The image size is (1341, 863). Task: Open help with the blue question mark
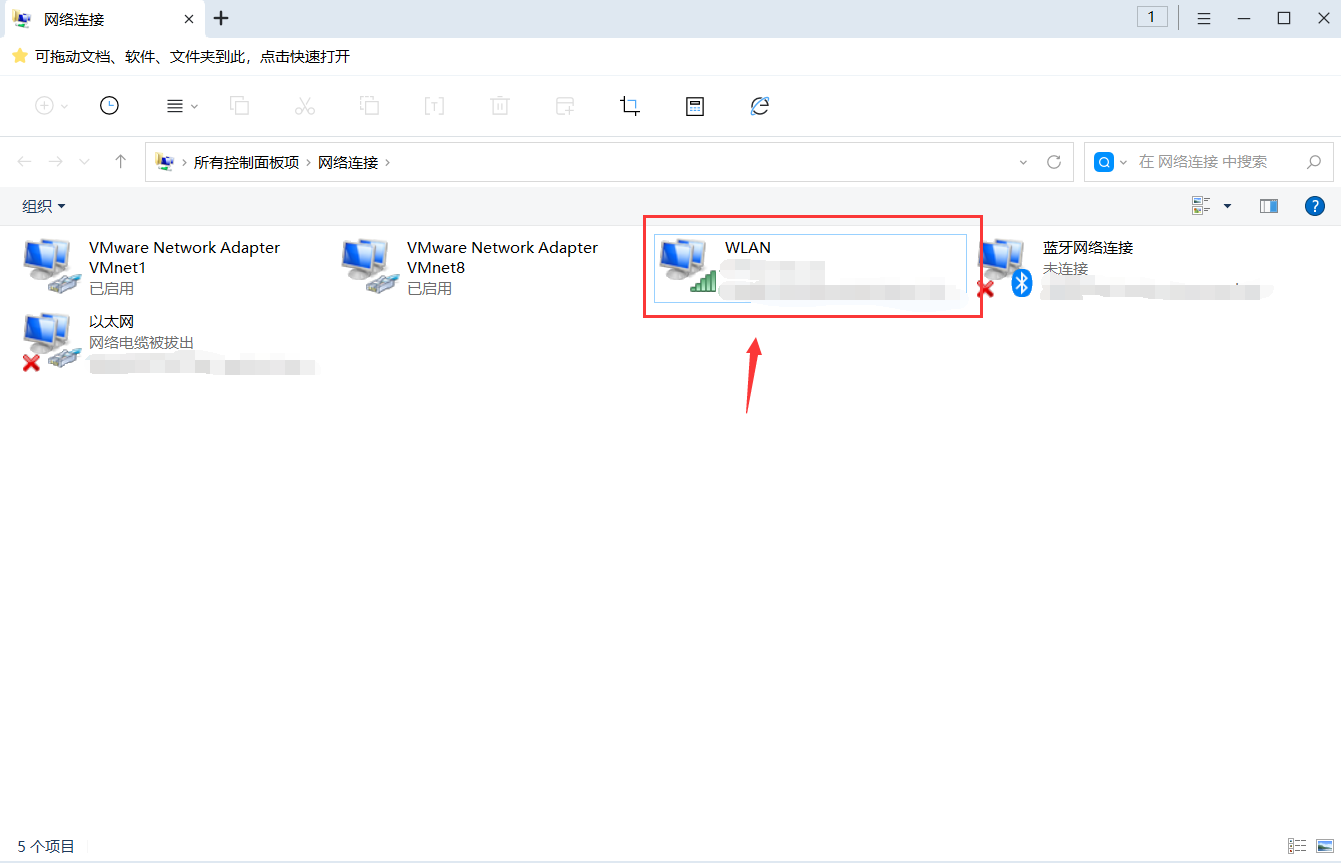[x=1315, y=206]
